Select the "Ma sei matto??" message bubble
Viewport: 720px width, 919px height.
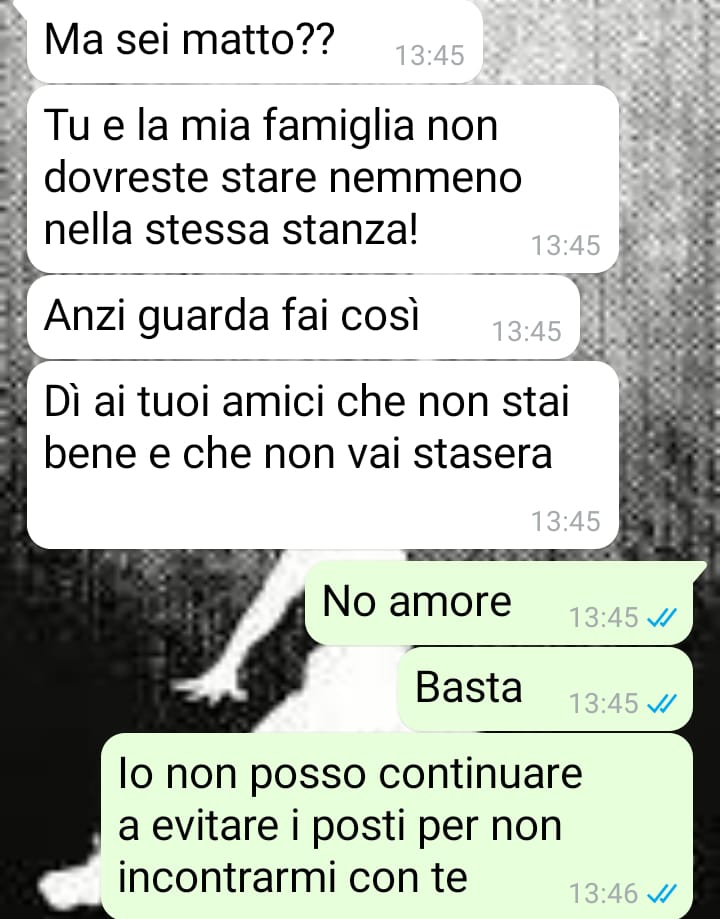pos(254,40)
